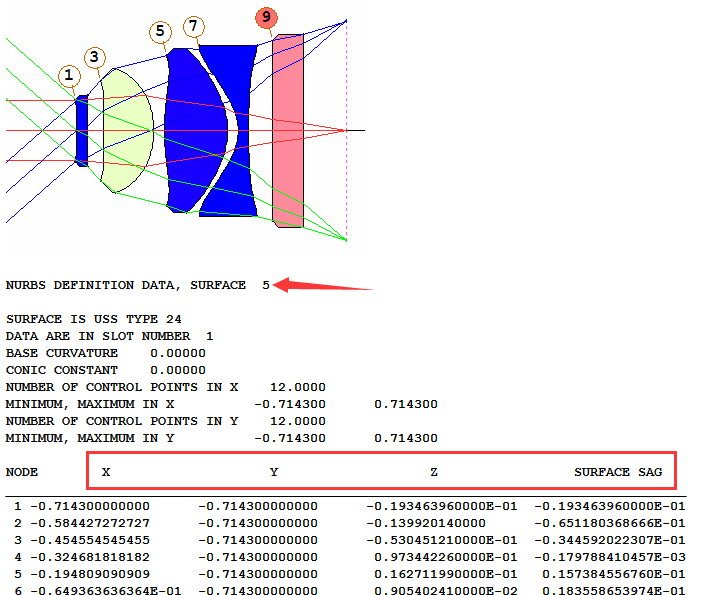703x595 pixels.
Task: Click node 6 X value -0.649363636364E-01
Action: [106, 591]
